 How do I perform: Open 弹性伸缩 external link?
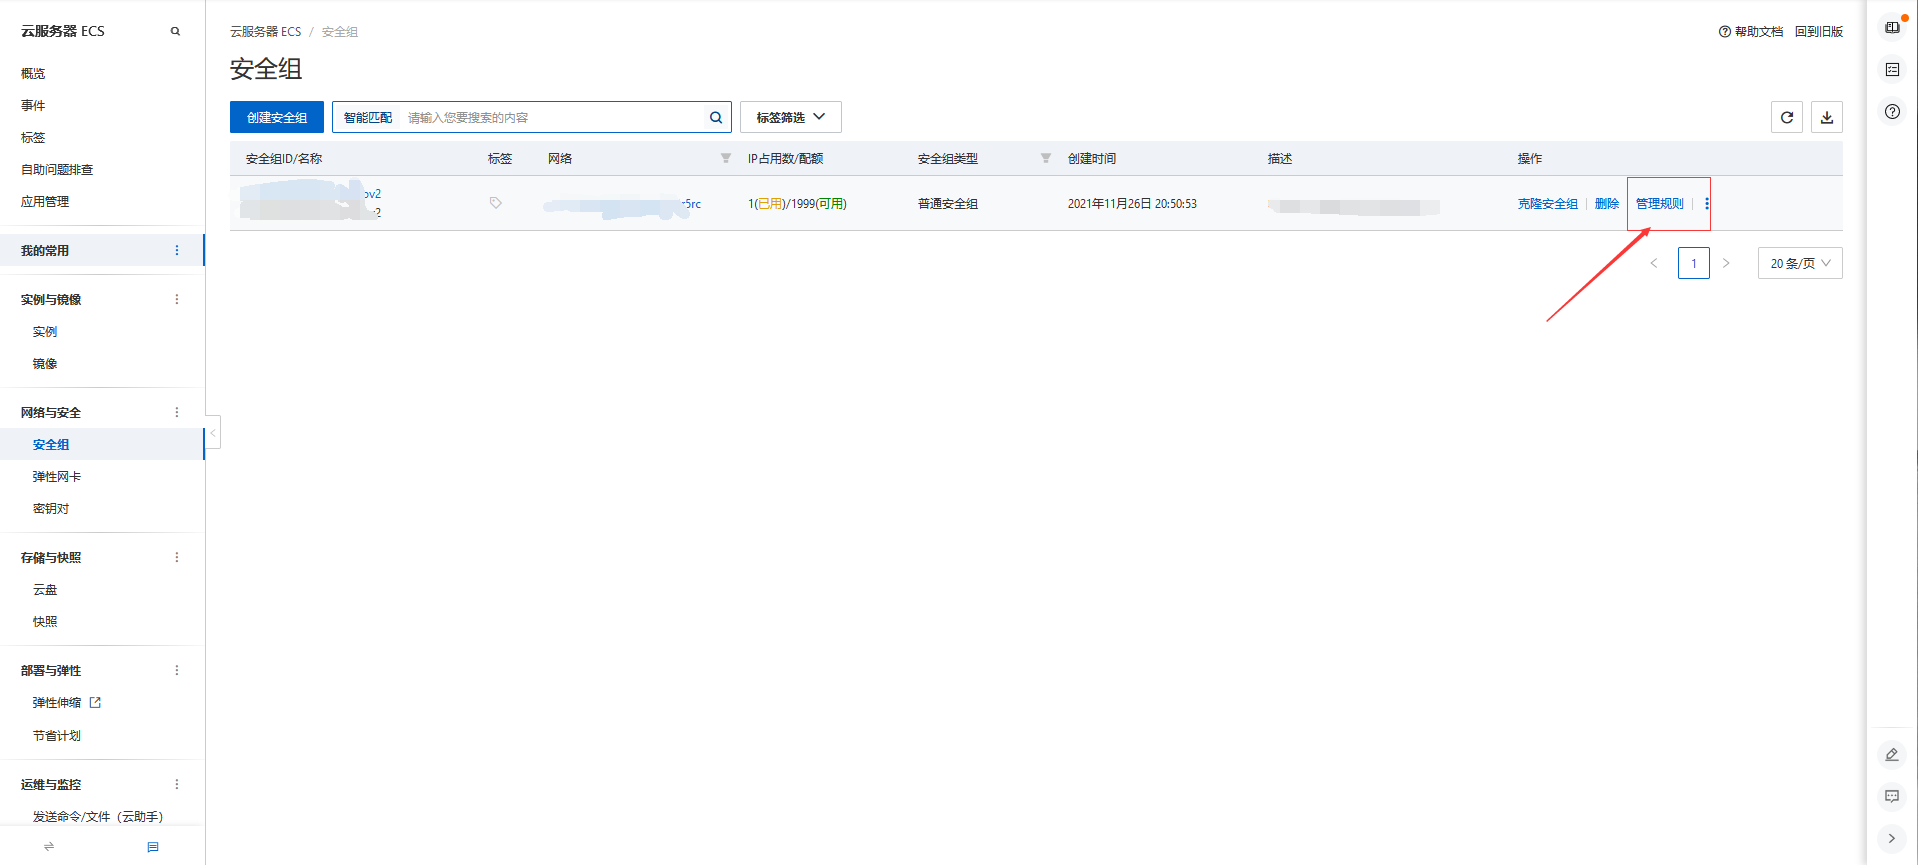[67, 702]
